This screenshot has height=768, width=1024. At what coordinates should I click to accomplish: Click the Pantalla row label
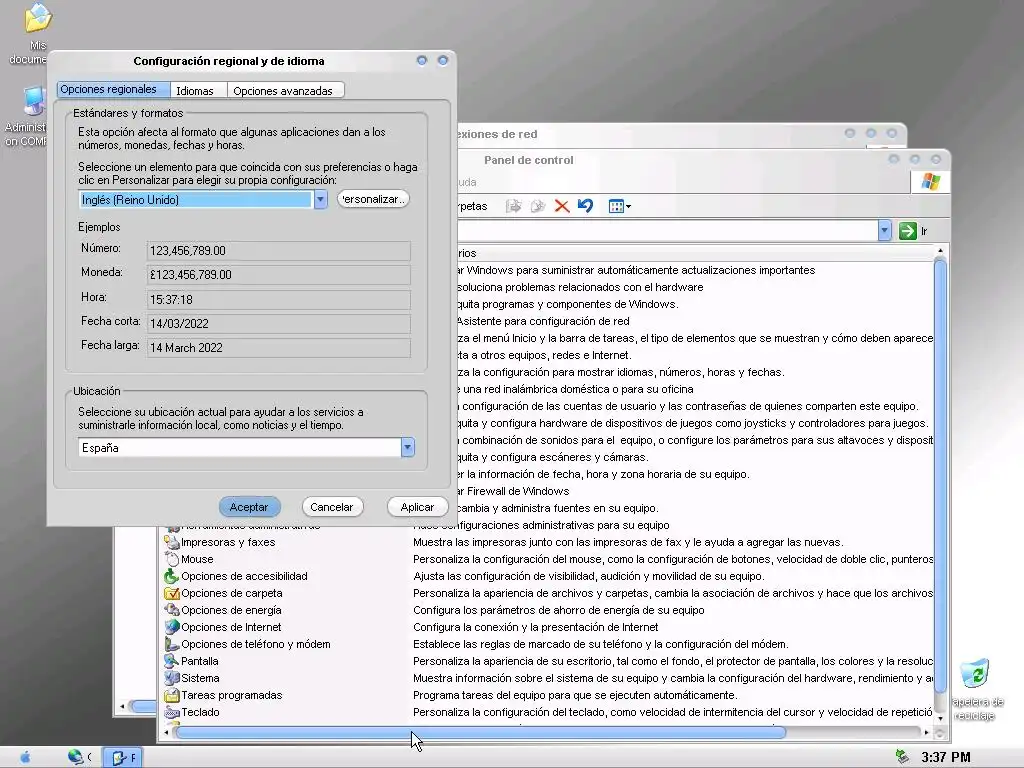200,661
